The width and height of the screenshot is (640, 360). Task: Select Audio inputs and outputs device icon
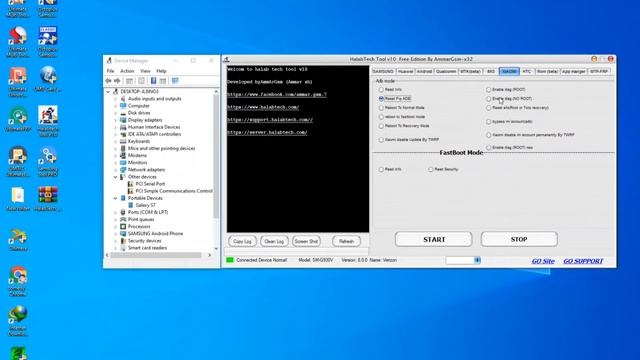pos(123,99)
